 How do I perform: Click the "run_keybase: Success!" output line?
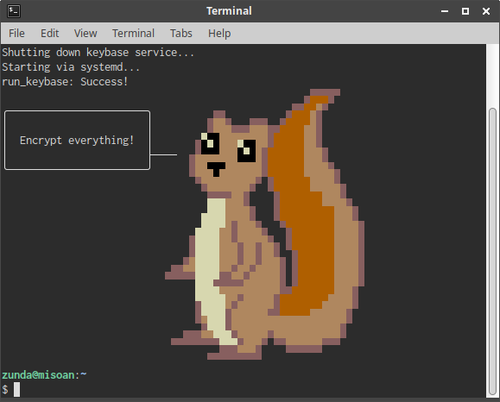coord(65,82)
